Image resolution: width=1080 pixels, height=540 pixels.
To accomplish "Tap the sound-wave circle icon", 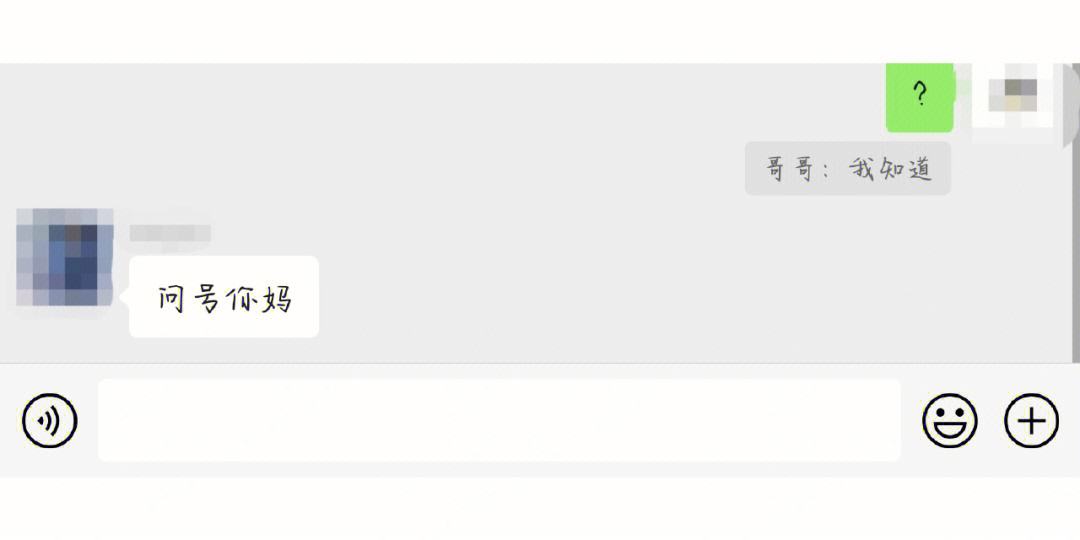I will (50, 420).
